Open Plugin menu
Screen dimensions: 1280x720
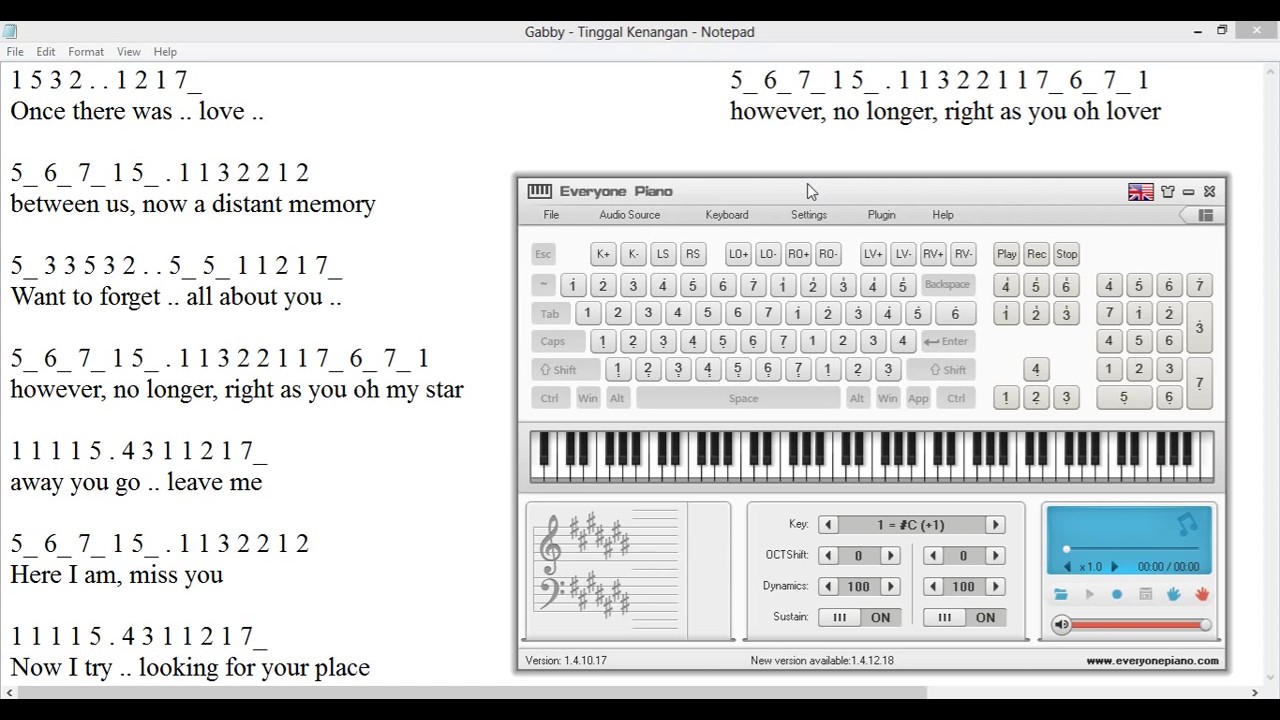pos(882,215)
